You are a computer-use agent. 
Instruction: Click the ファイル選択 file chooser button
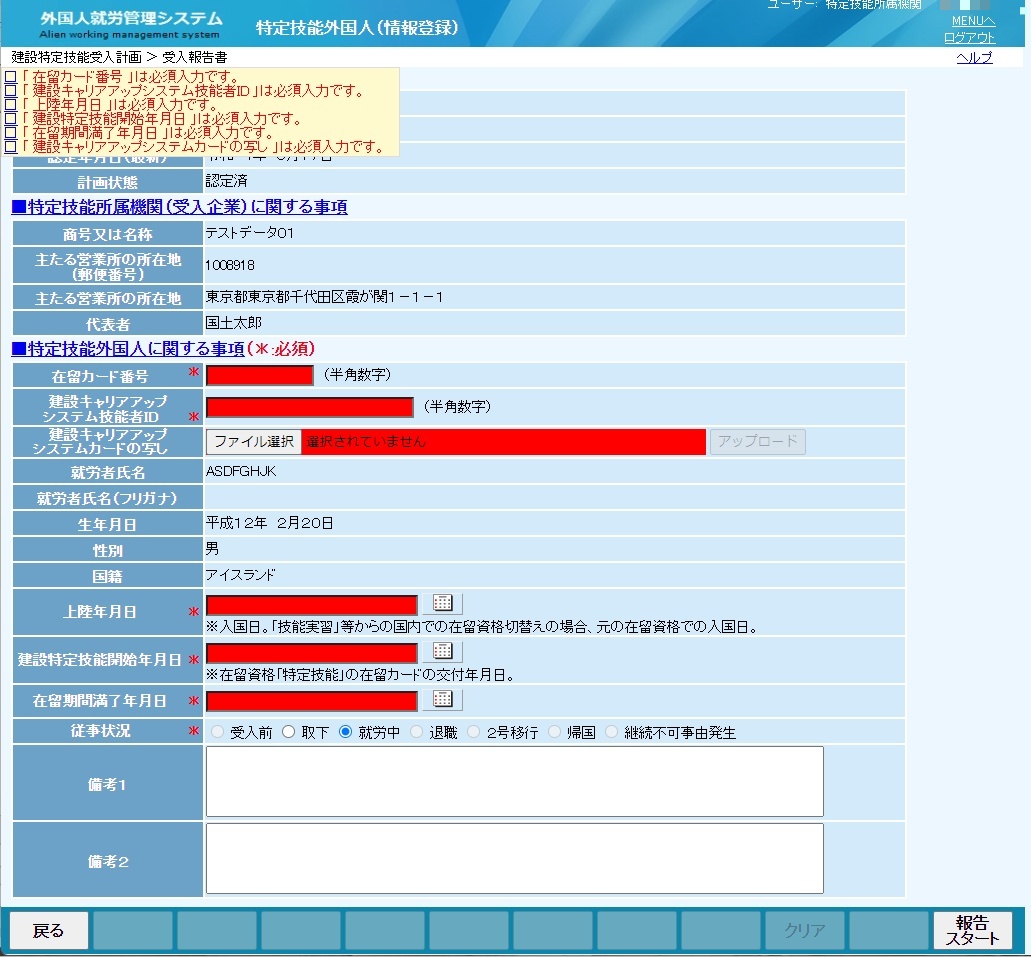[254, 441]
